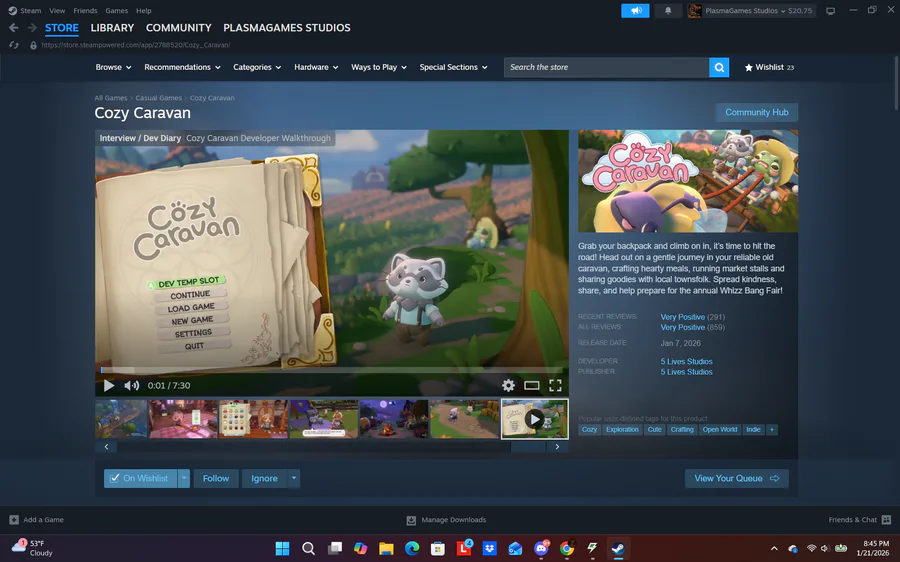
Task: Open the PLASMAGAMES STUDIOS profile tab
Action: point(286,28)
